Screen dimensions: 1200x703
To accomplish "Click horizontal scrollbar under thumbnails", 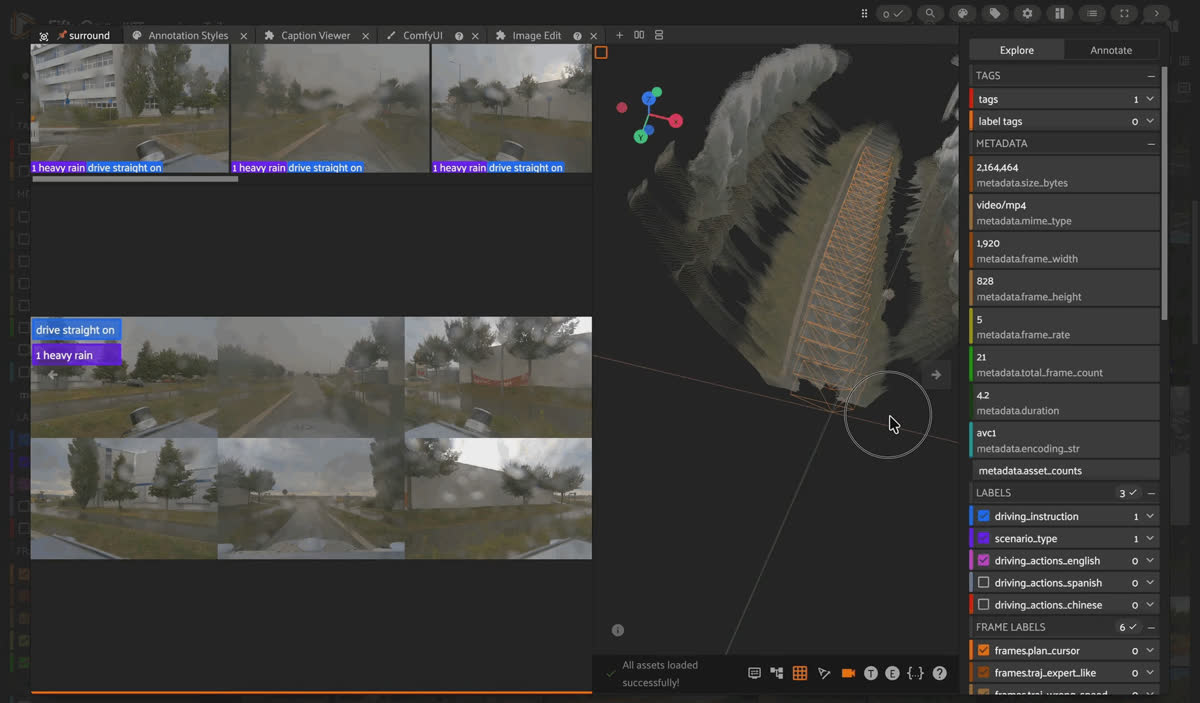I will coord(135,179).
